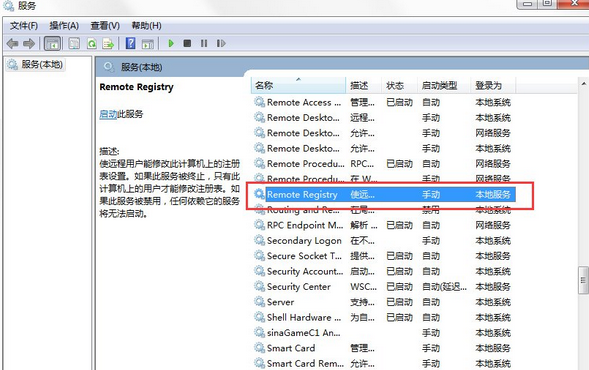The image size is (589, 370).
Task: Click gear icon of Security Center row
Action: [259, 286]
